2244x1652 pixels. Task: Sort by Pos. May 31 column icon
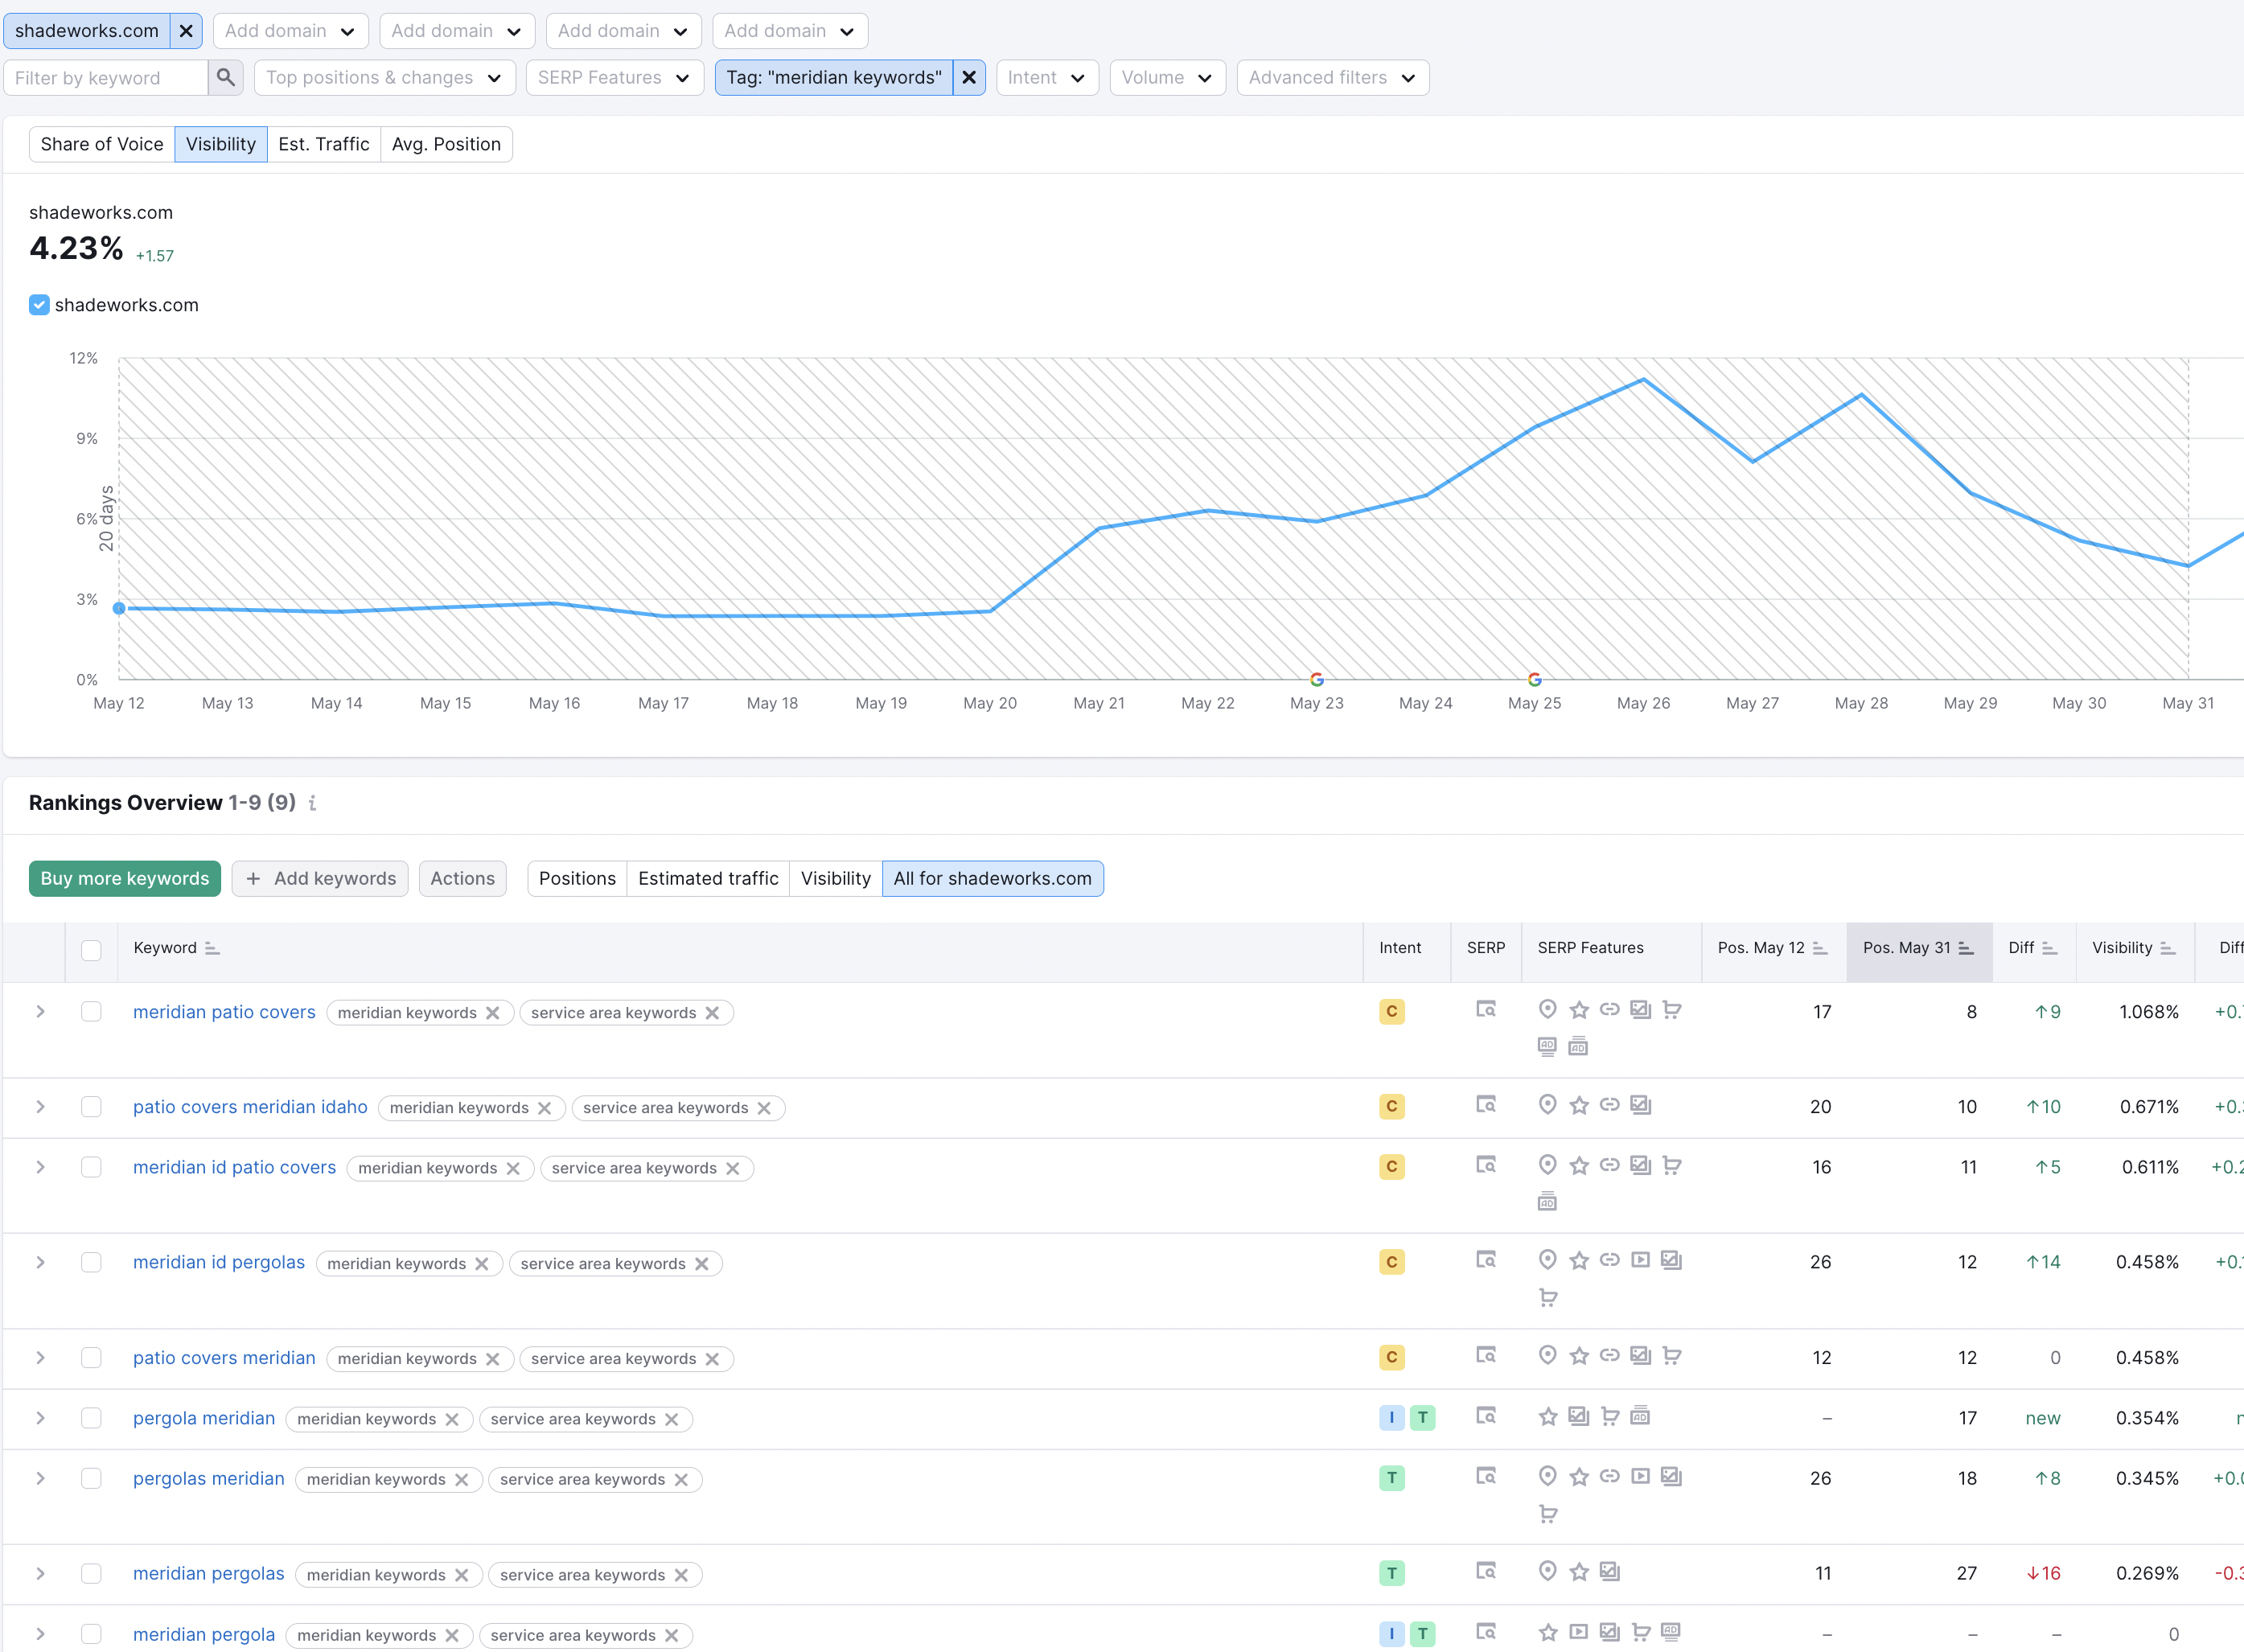[1966, 948]
